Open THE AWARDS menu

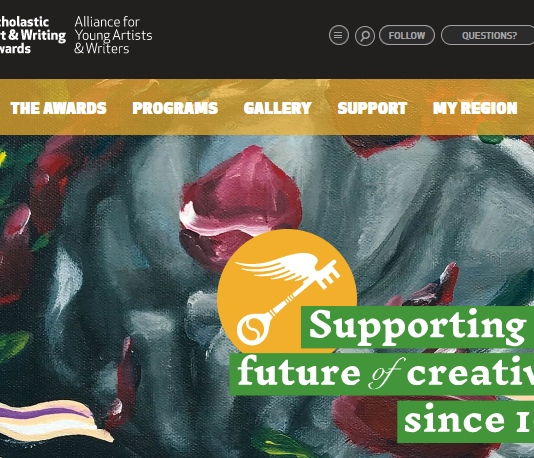(x=59, y=108)
